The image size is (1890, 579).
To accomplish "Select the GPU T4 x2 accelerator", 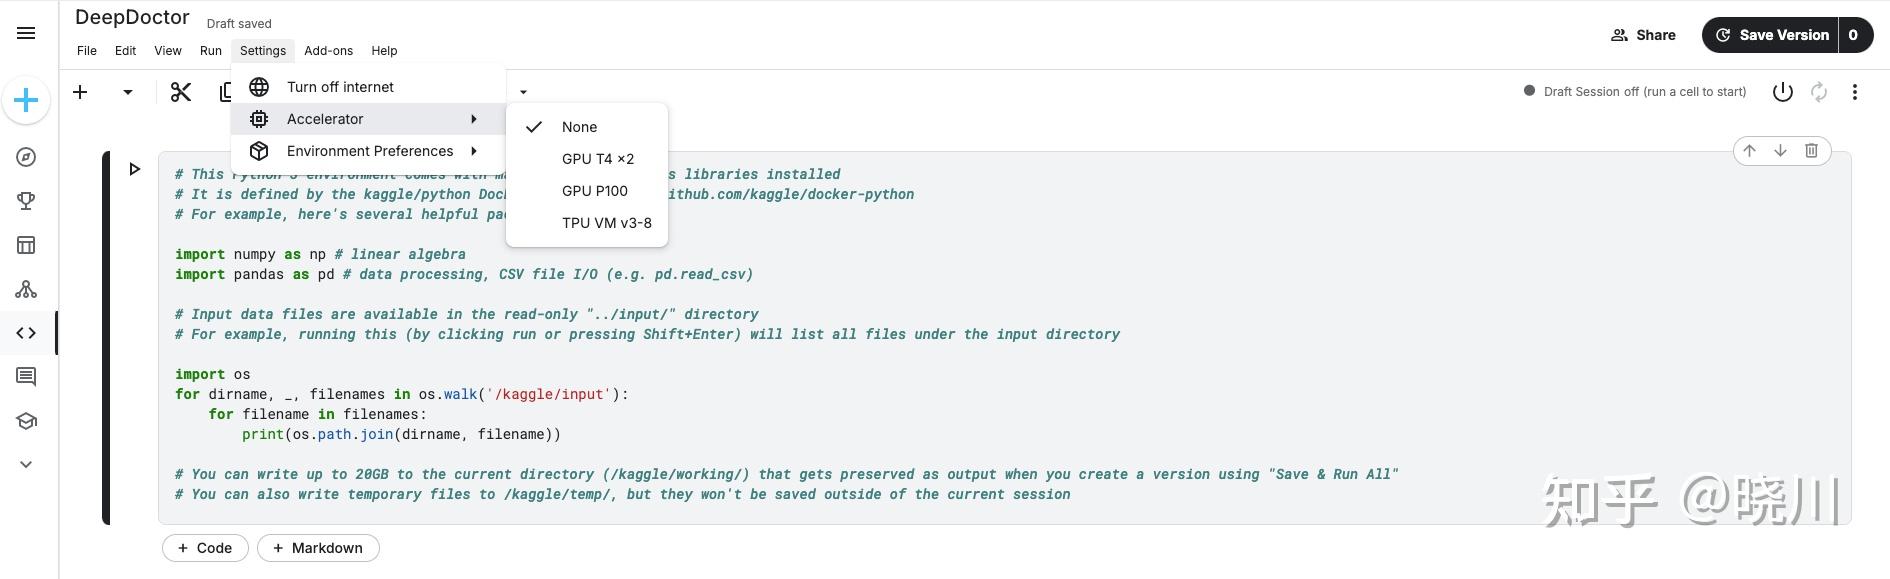I will coord(597,158).
